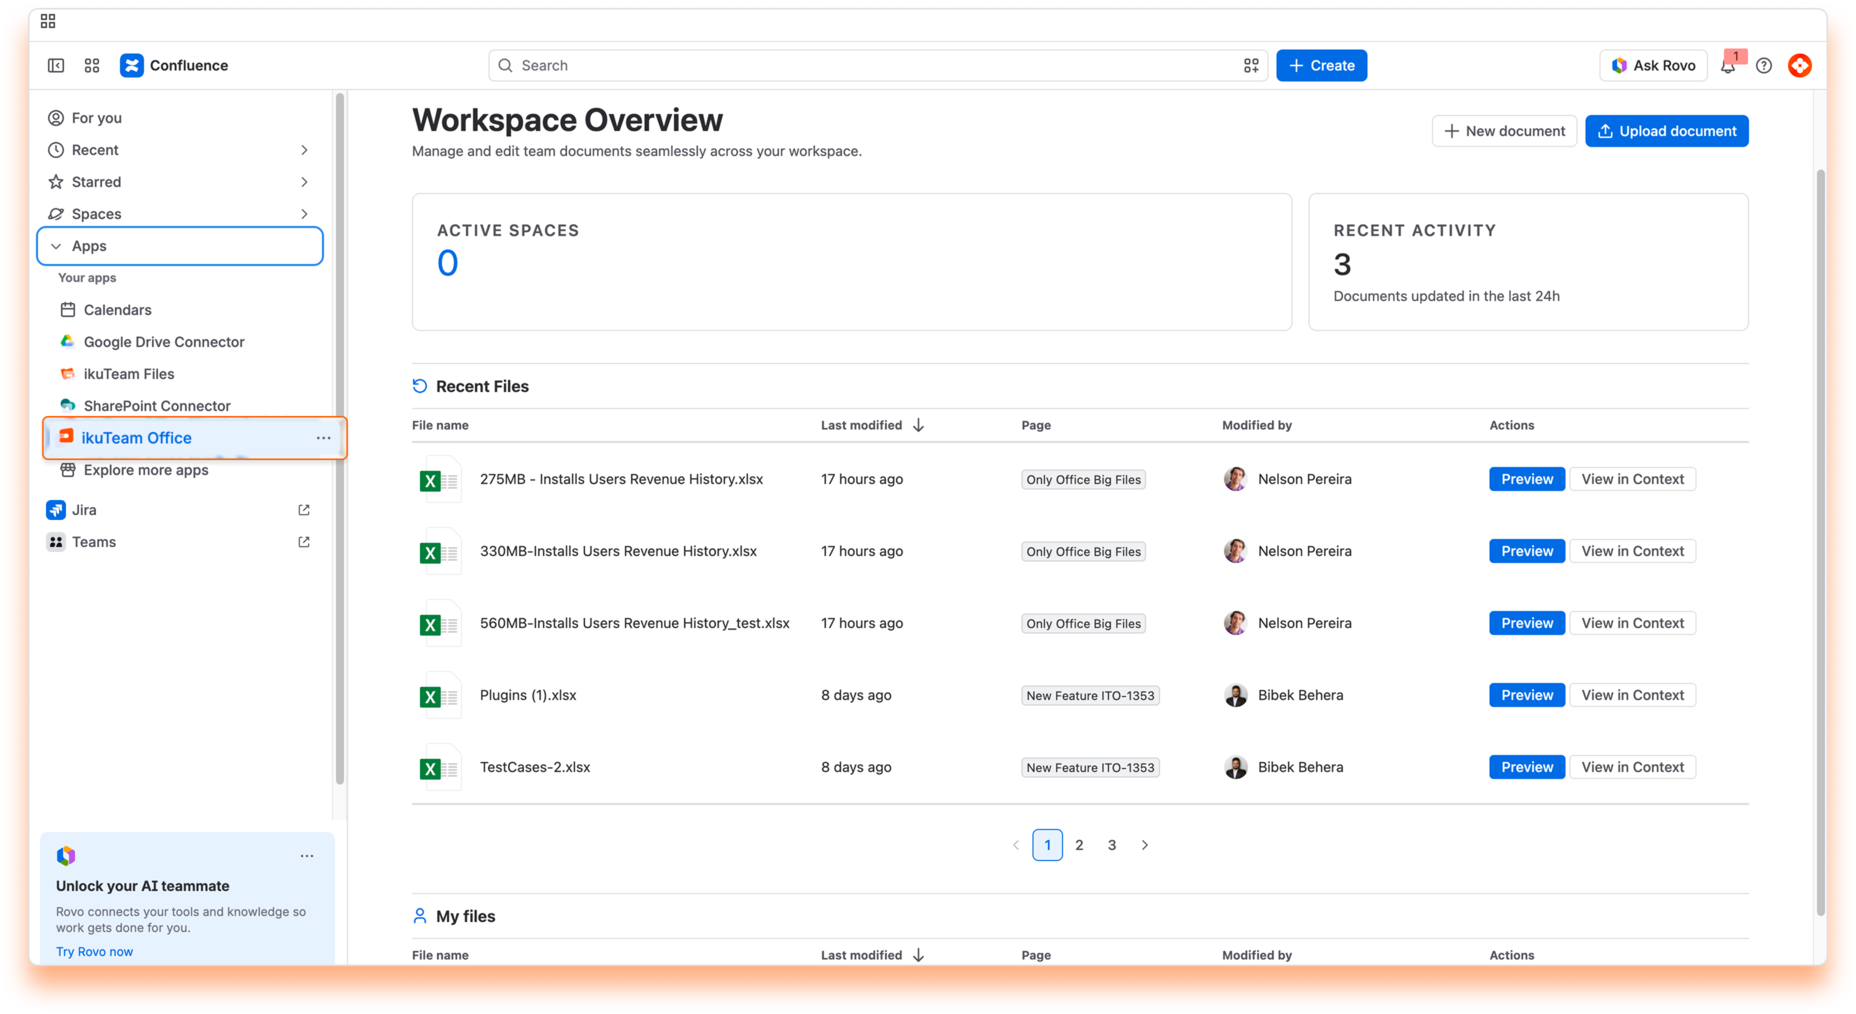Click the Excel icon for Plugins (1).xlsx
Viewport: 1856px width, 1014px height.
coord(439,696)
